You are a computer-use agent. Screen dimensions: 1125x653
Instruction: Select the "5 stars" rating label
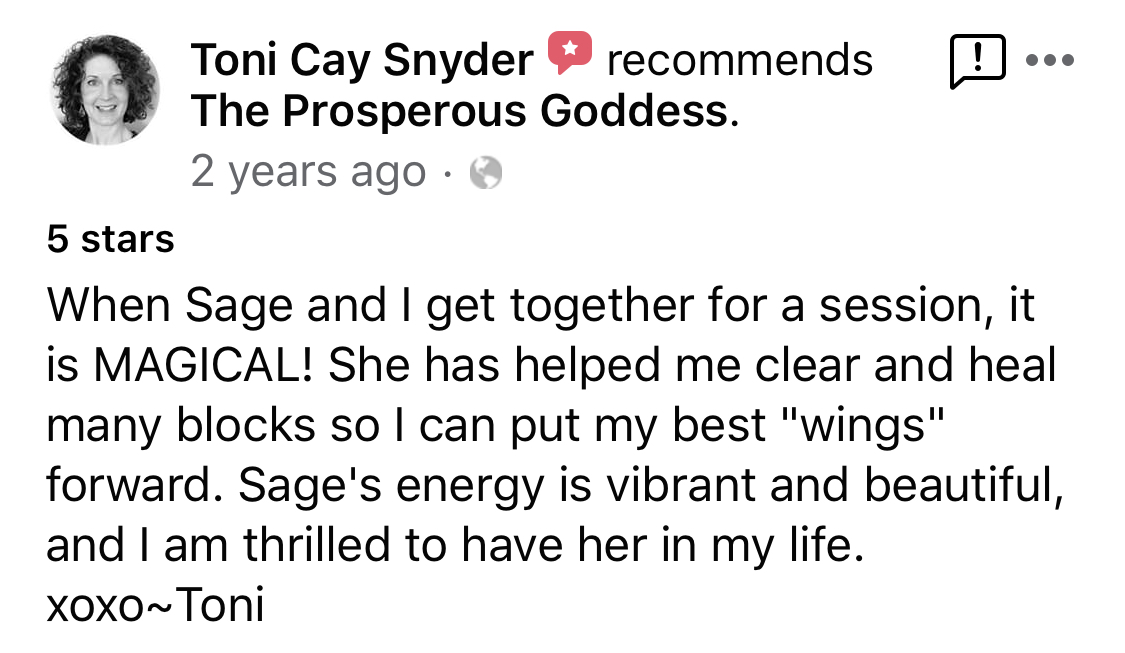click(x=110, y=240)
